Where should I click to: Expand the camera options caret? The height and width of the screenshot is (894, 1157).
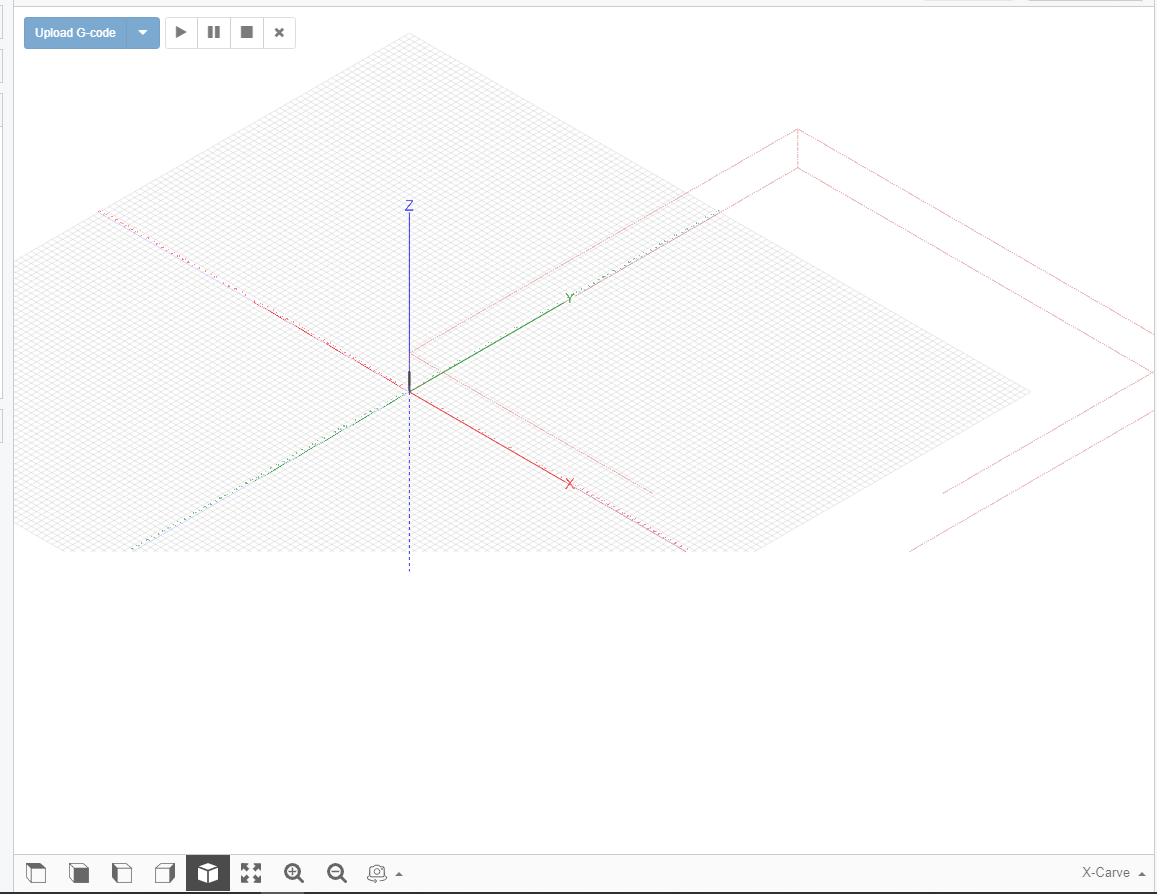[x=399, y=875]
